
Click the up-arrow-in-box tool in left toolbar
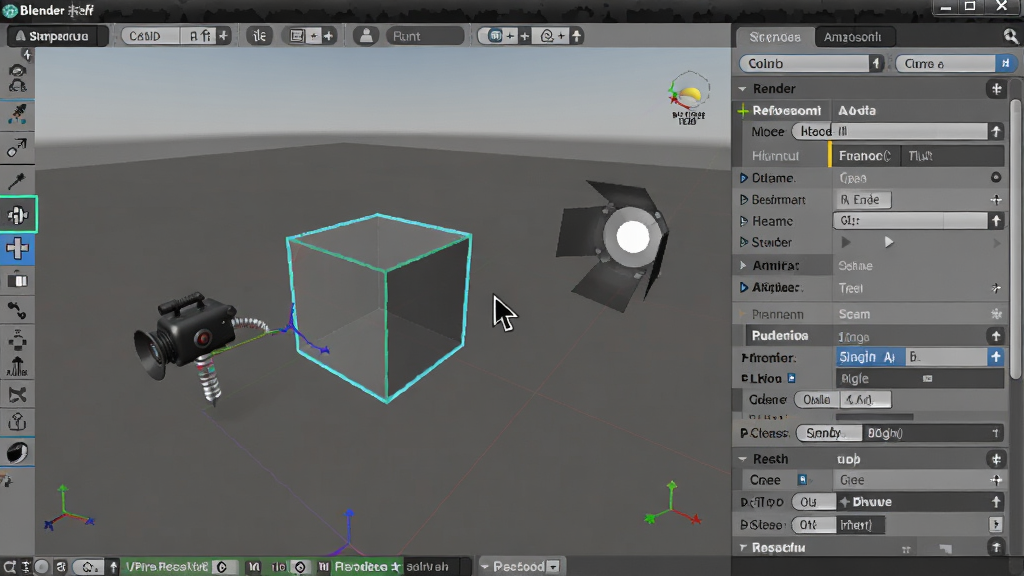pyautogui.click(x=17, y=423)
